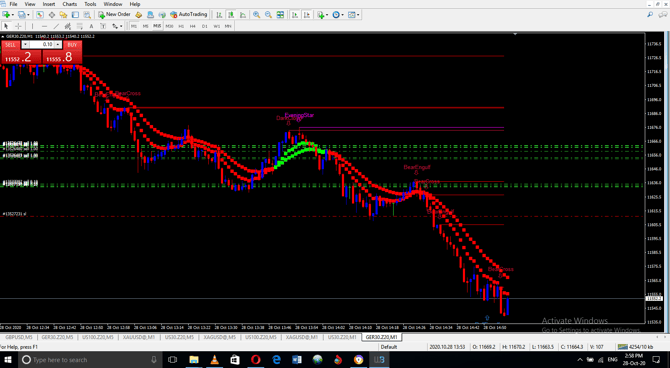670x368 pixels.
Task: Click the red SELL button
Action: 10,45
